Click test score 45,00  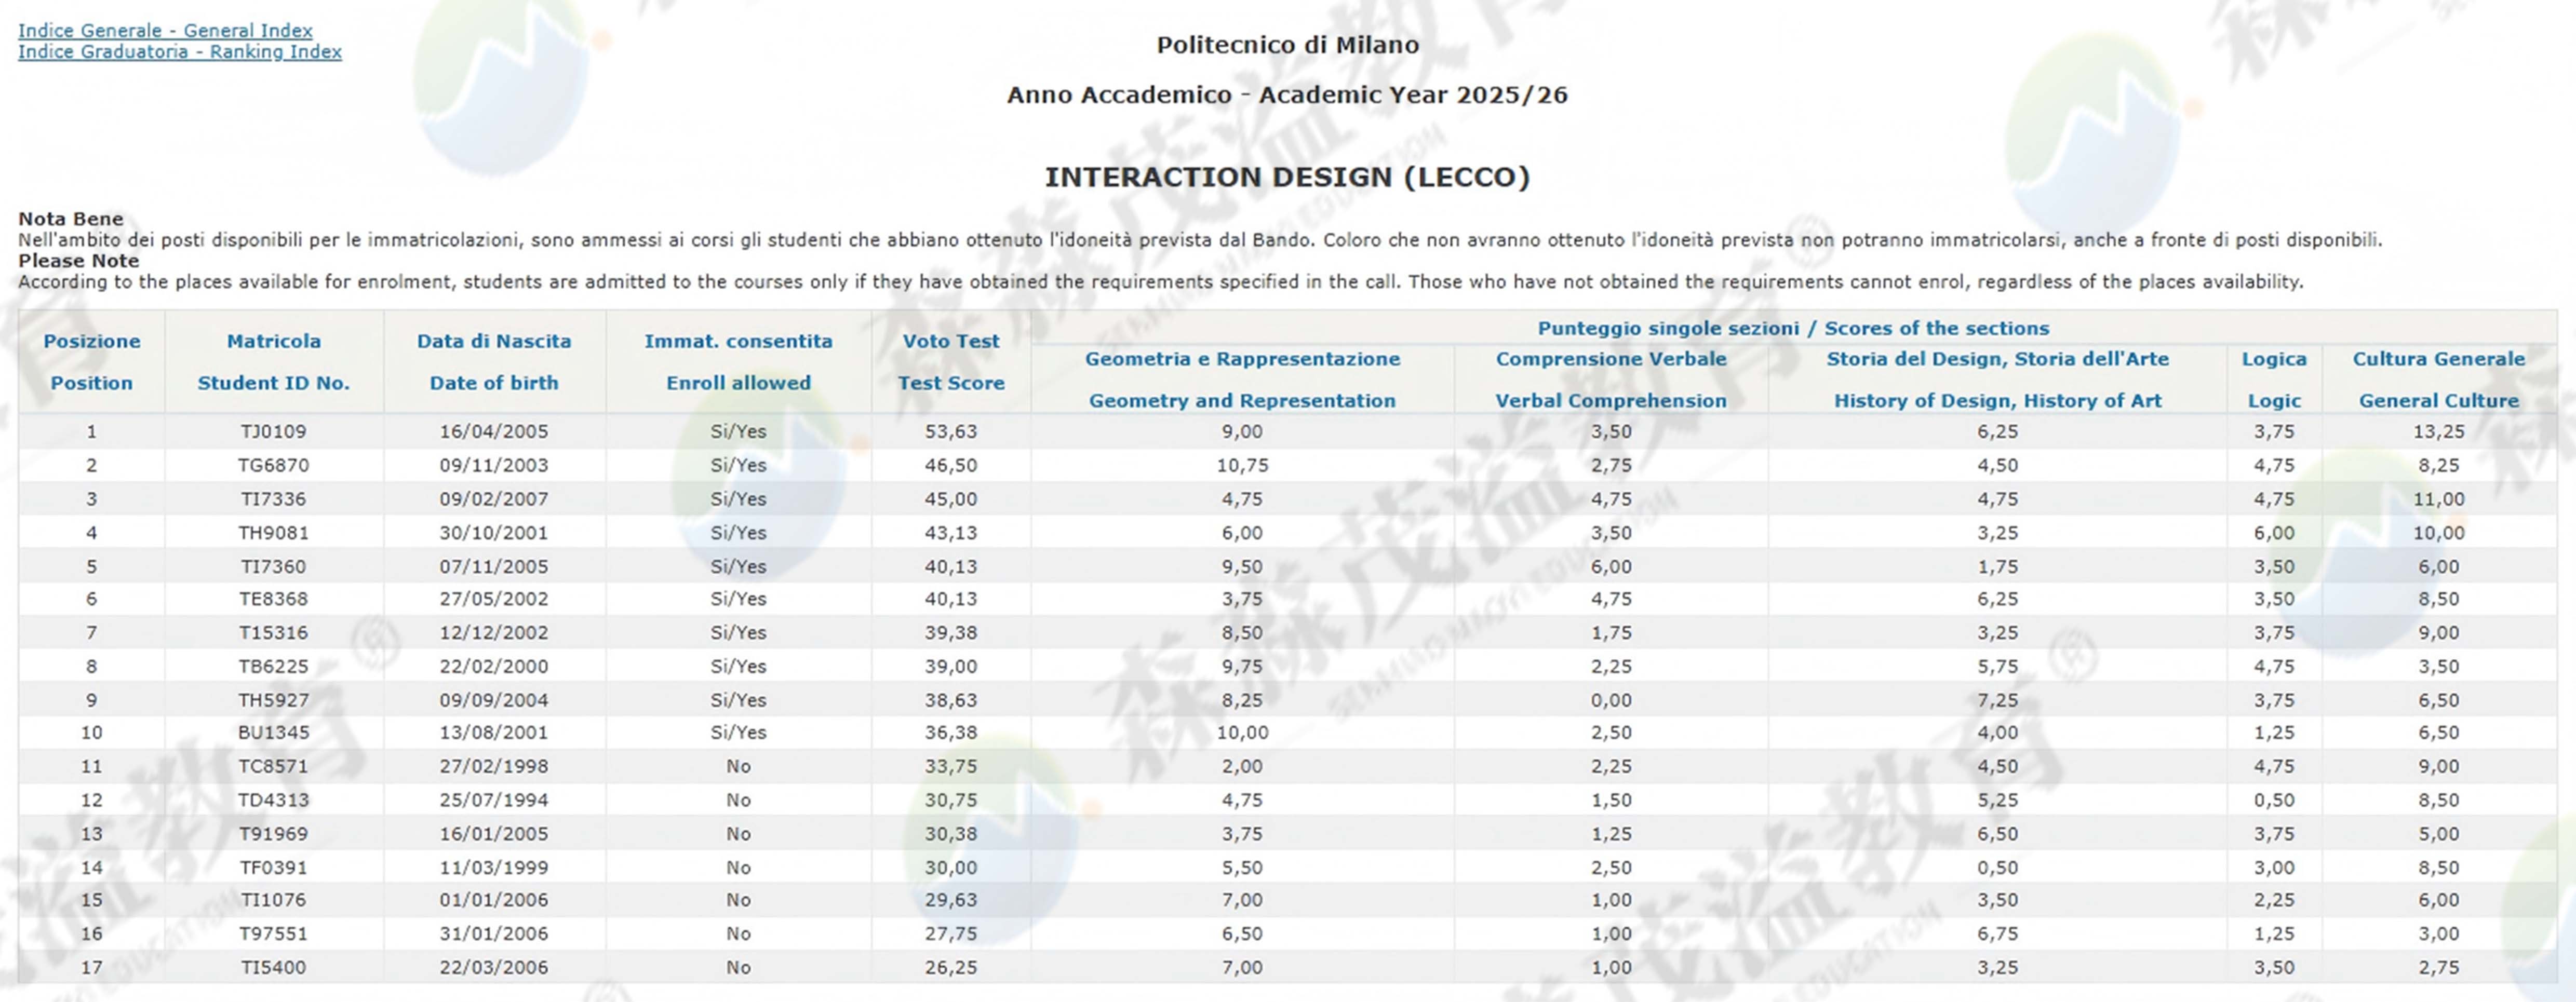point(951,499)
